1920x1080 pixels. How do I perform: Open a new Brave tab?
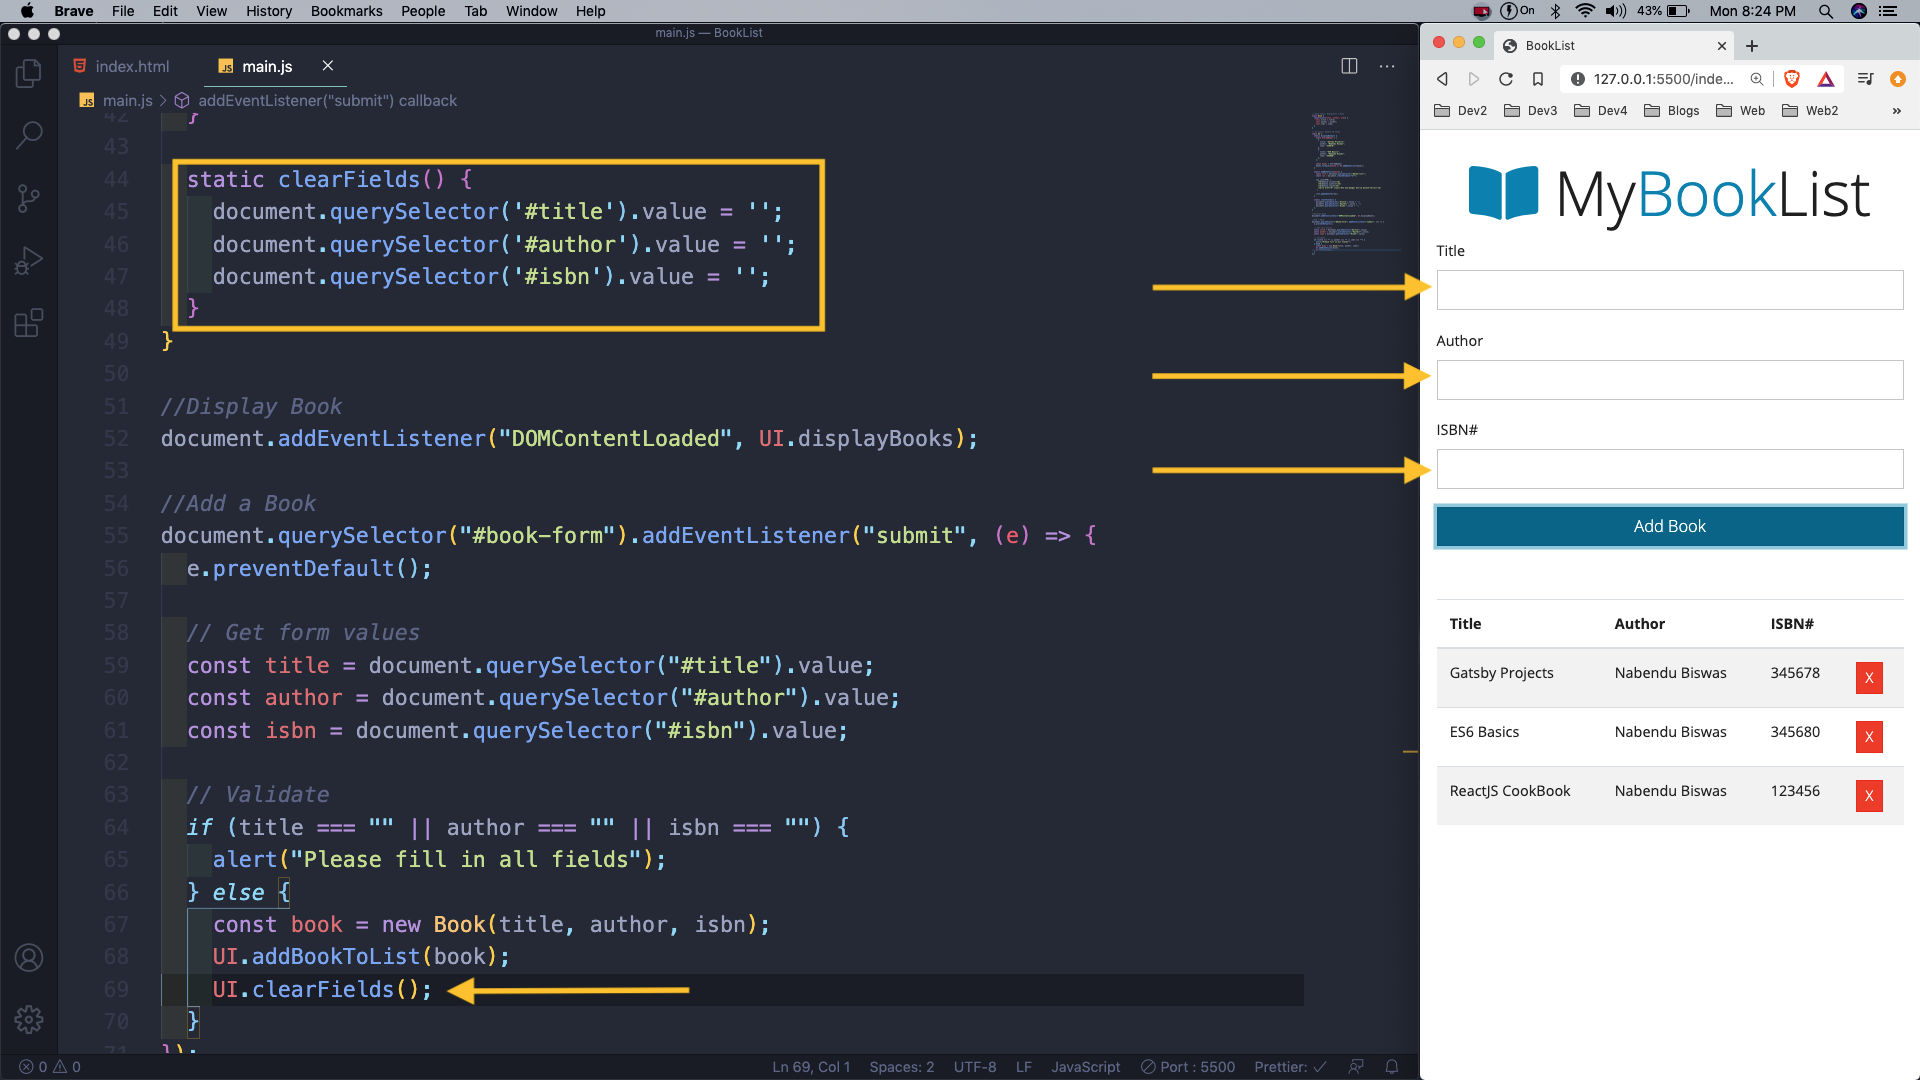(x=1752, y=46)
